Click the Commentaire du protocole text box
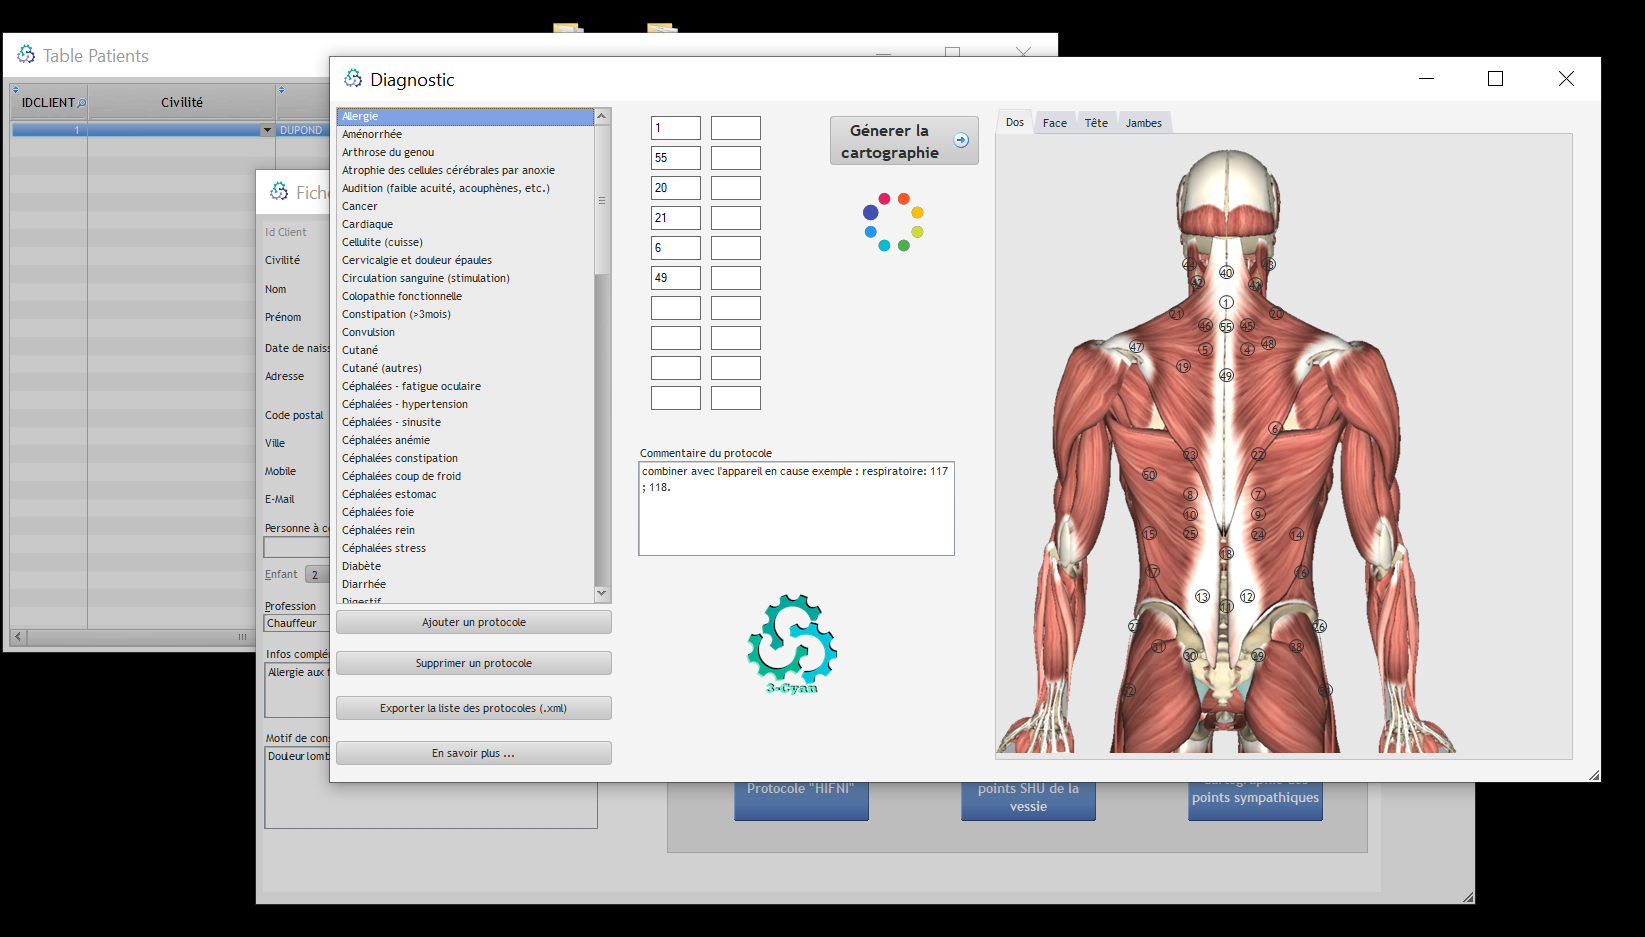The width and height of the screenshot is (1645, 937). point(796,508)
